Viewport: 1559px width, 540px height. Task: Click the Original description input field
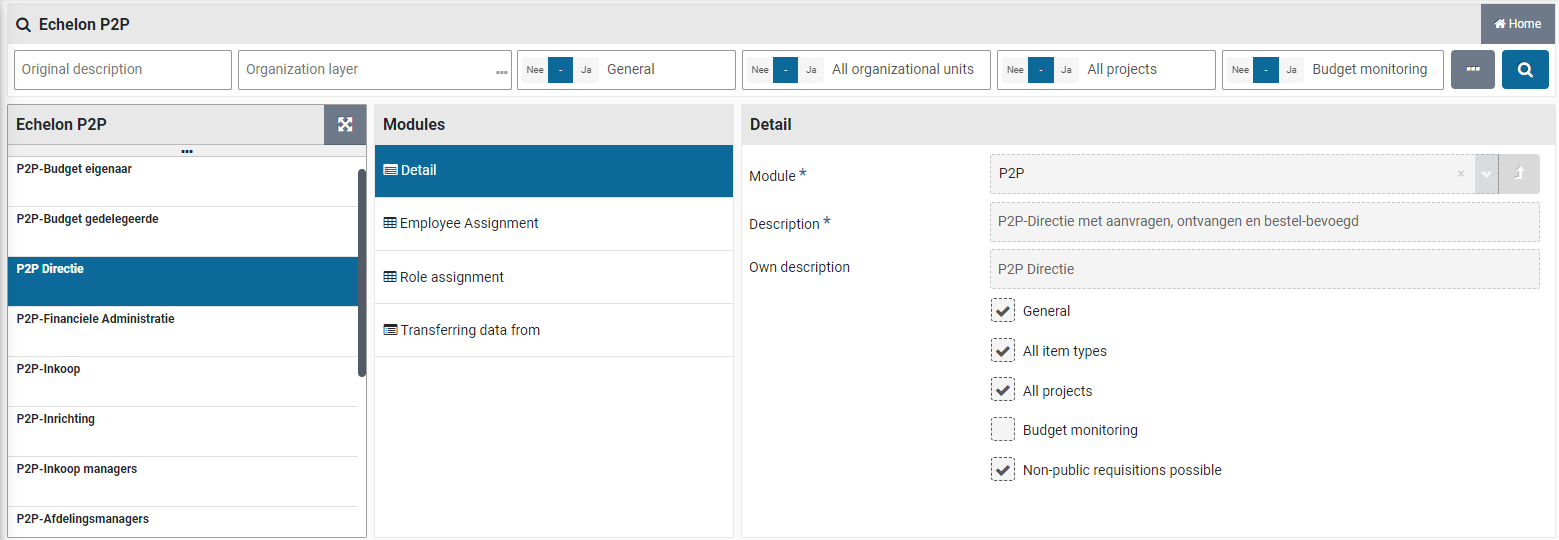pos(122,70)
